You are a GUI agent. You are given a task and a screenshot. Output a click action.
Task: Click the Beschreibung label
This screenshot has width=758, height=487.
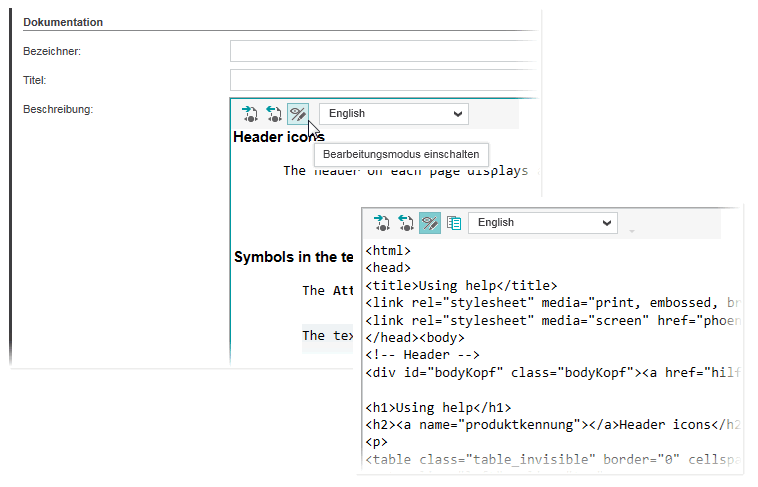[58, 109]
